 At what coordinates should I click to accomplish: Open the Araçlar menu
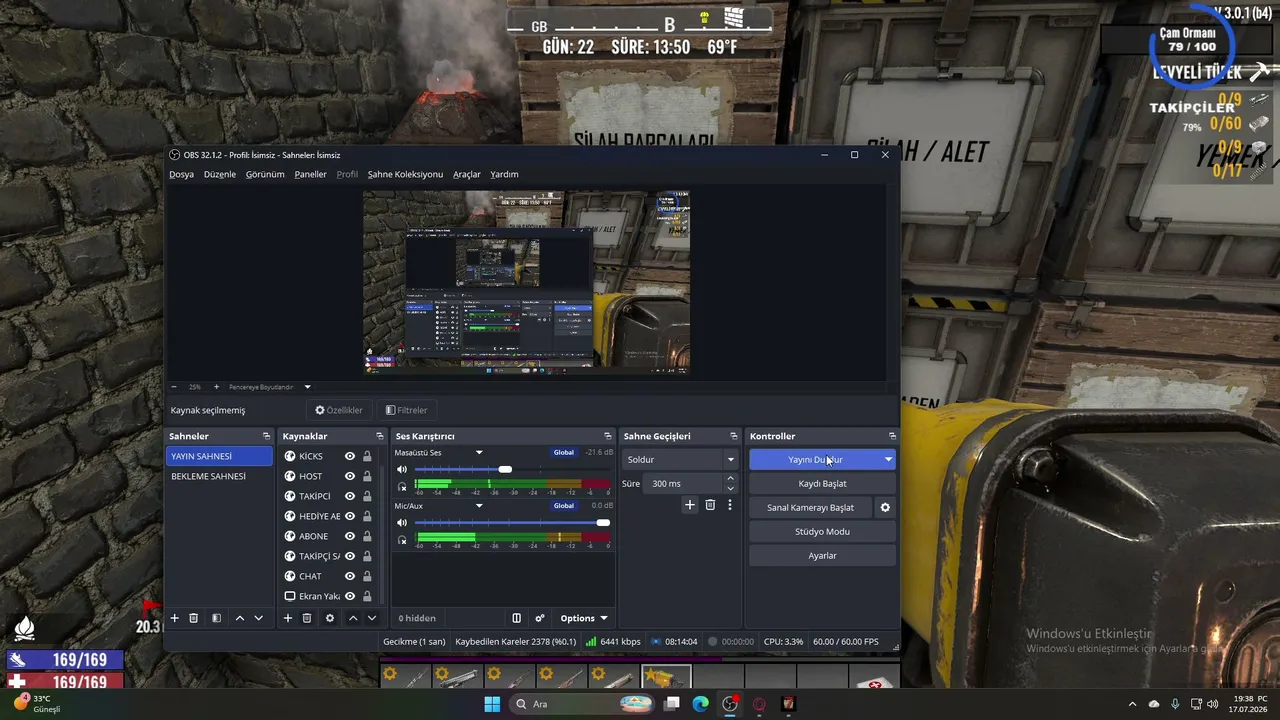coord(467,174)
